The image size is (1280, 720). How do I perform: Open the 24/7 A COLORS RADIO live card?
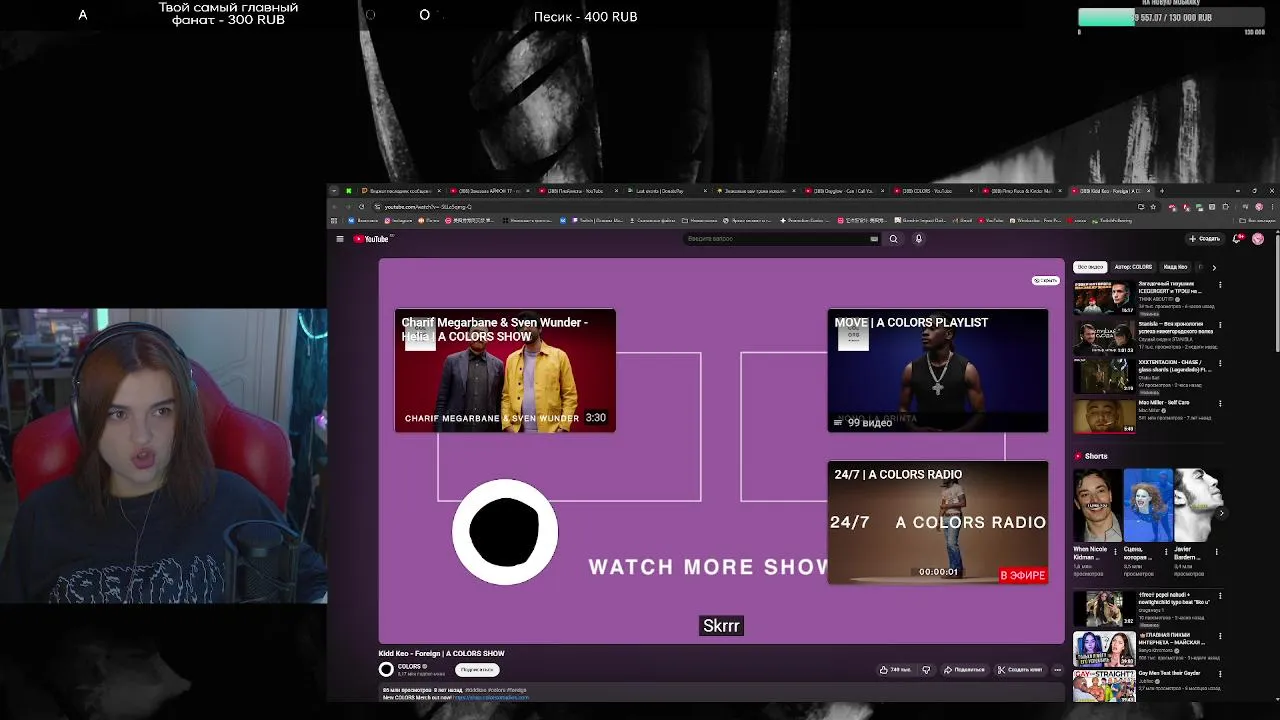pyautogui.click(x=938, y=522)
